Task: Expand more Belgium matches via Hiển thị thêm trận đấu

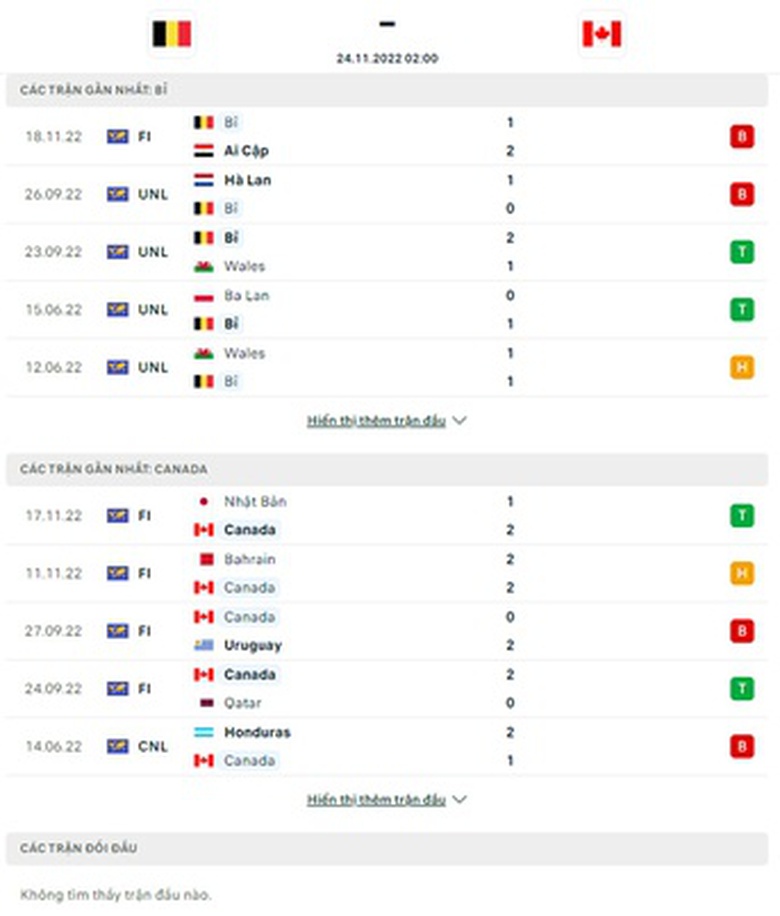Action: [376, 421]
